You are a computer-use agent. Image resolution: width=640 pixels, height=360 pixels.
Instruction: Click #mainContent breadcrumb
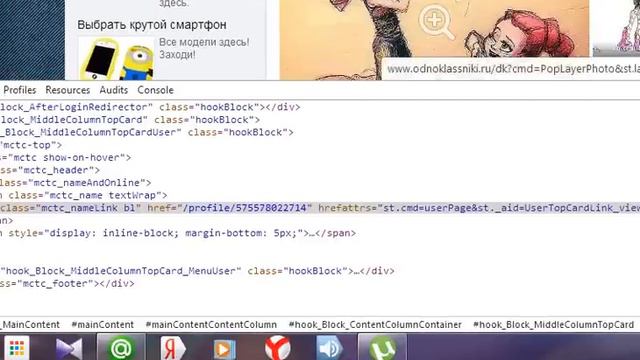coord(102,325)
